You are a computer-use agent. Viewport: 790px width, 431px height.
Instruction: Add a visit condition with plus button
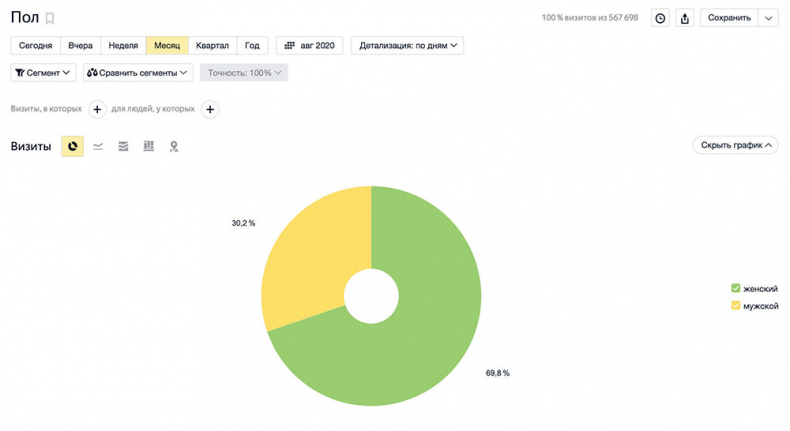pyautogui.click(x=97, y=109)
